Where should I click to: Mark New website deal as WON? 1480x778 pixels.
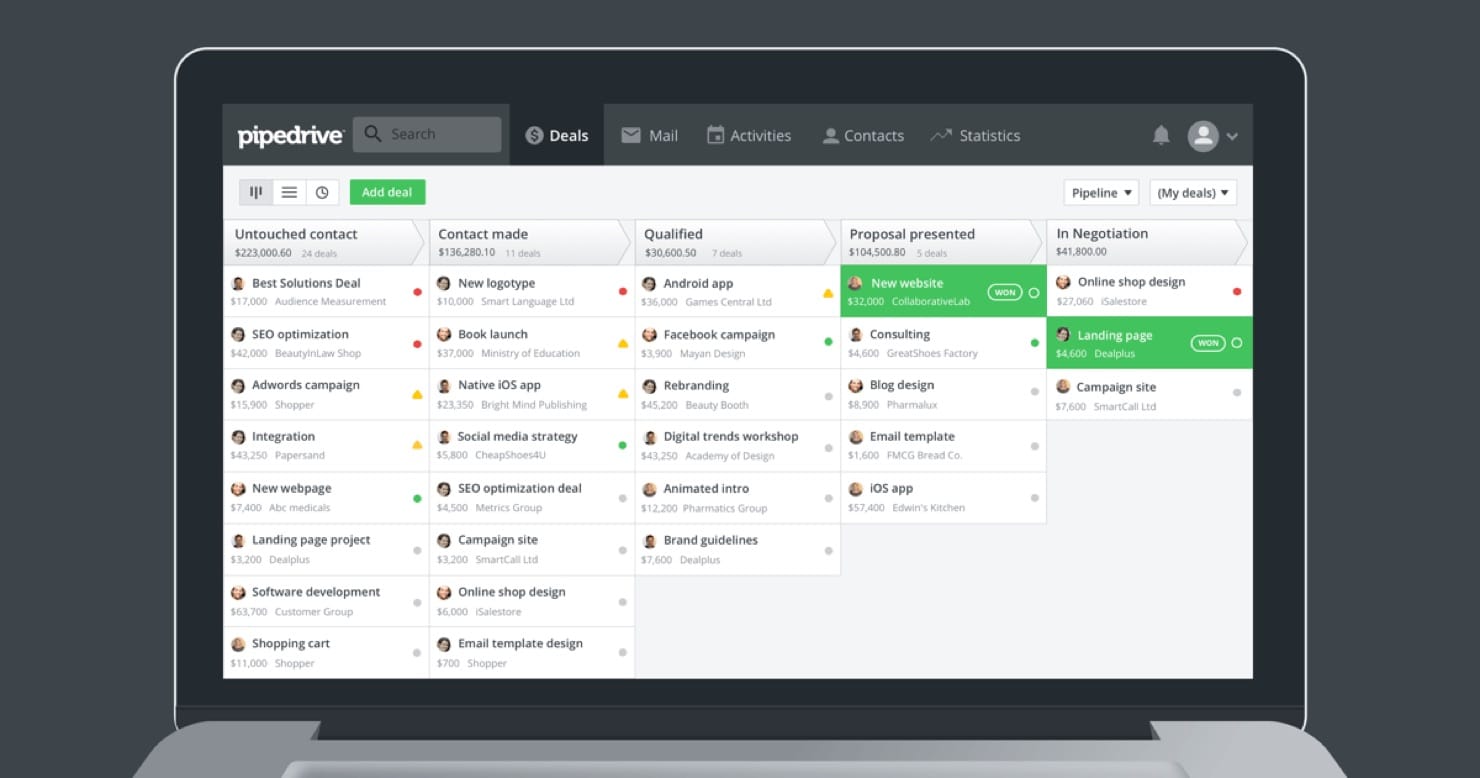(x=1007, y=290)
